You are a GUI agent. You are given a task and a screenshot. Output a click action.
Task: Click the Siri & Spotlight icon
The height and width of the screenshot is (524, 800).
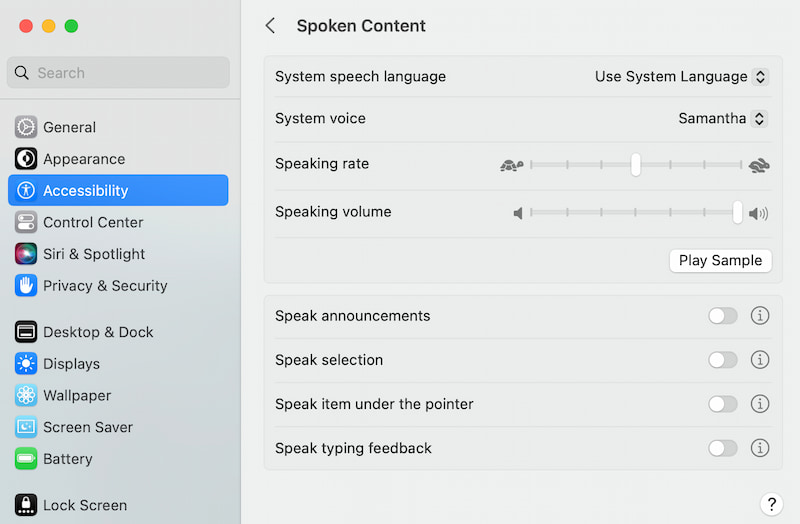click(x=26, y=254)
